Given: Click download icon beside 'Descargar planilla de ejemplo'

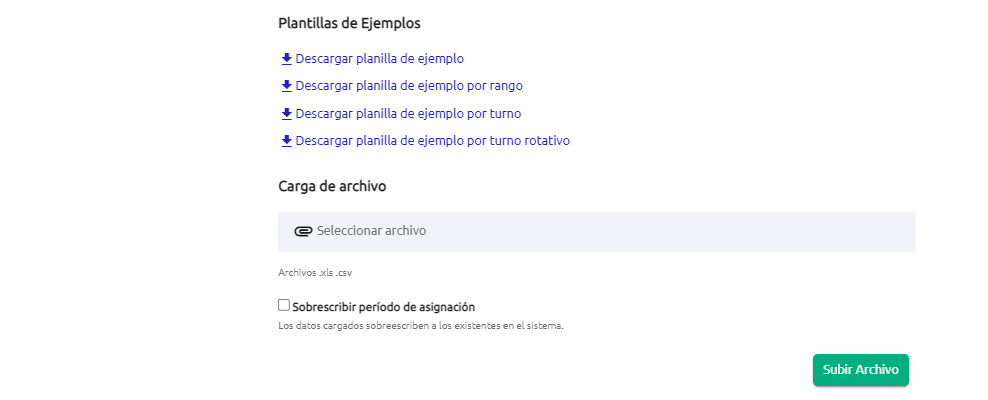Looking at the screenshot, I should tap(286, 59).
